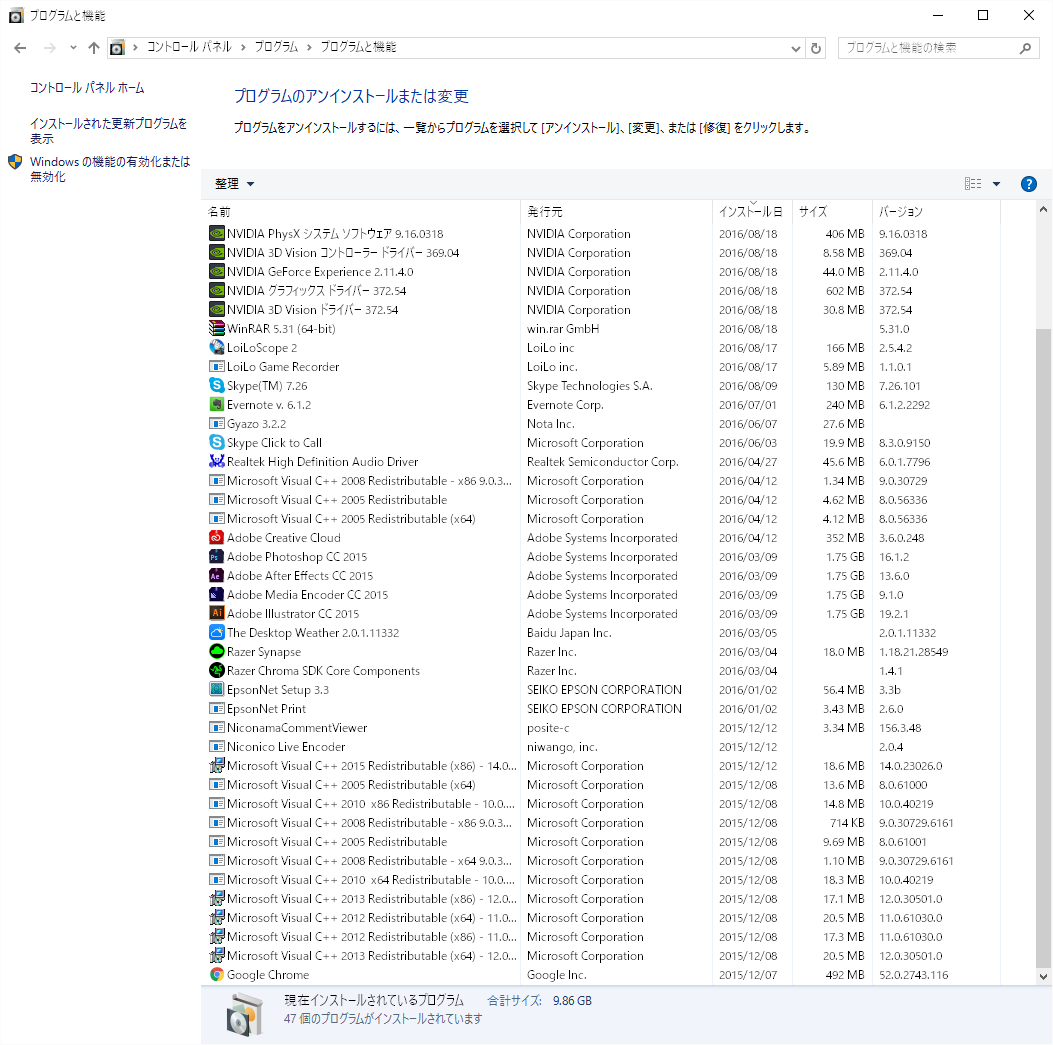Viewport: 1053px width, 1045px height.
Task: Open コントロール パネル ホーム link
Action: coord(87,88)
